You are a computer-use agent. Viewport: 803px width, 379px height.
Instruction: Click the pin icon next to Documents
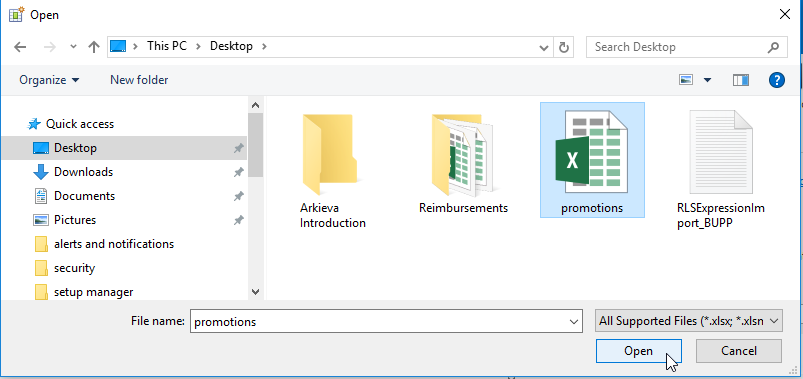238,197
